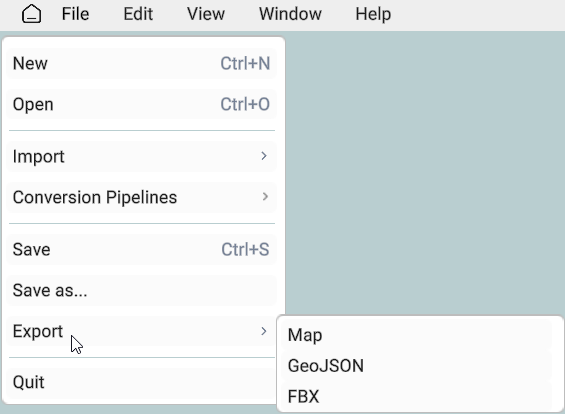Open the Edit menu
The height and width of the screenshot is (414, 565).
coord(138,14)
